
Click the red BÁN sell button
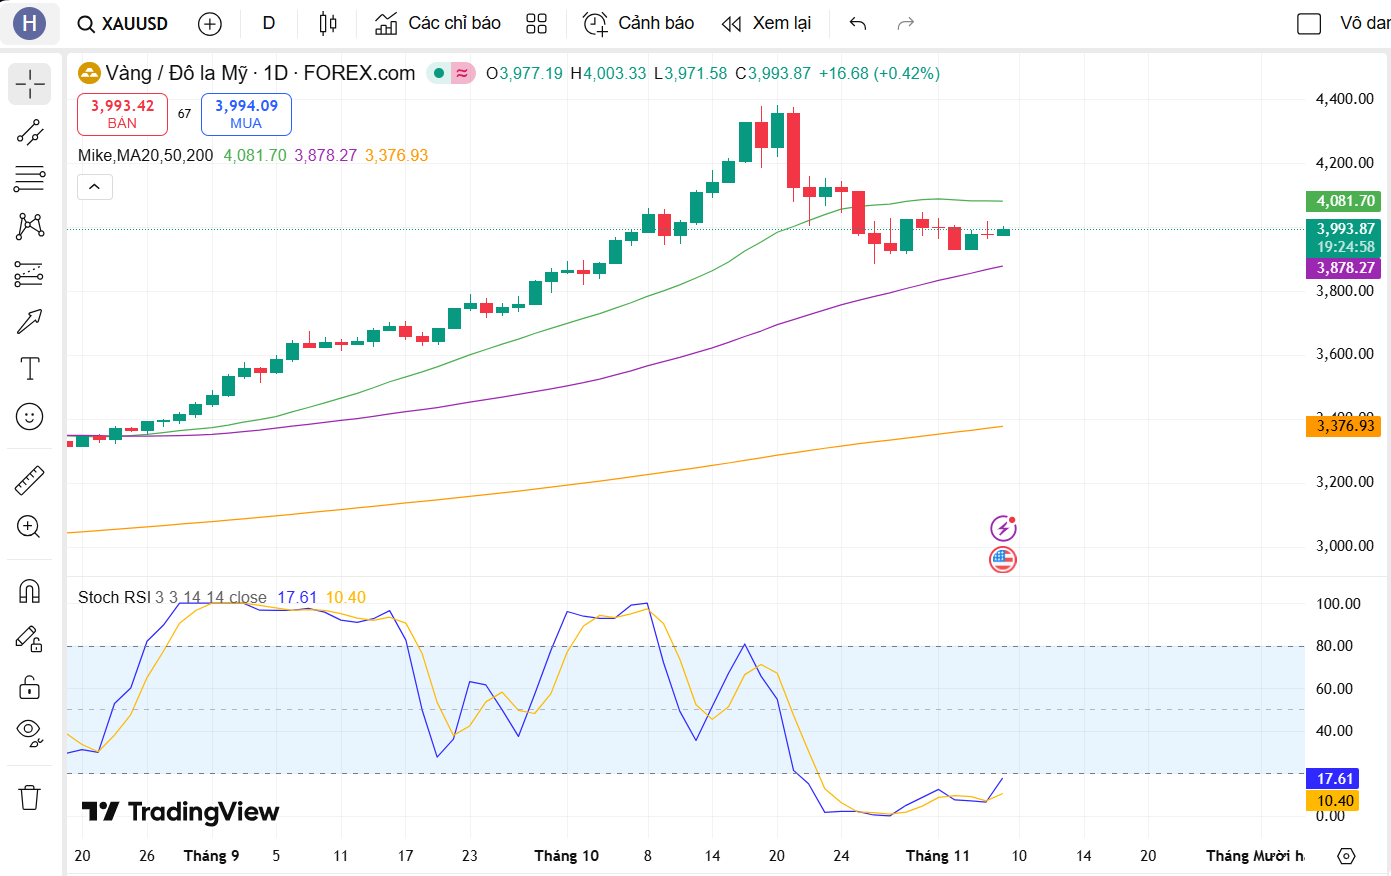pos(122,114)
